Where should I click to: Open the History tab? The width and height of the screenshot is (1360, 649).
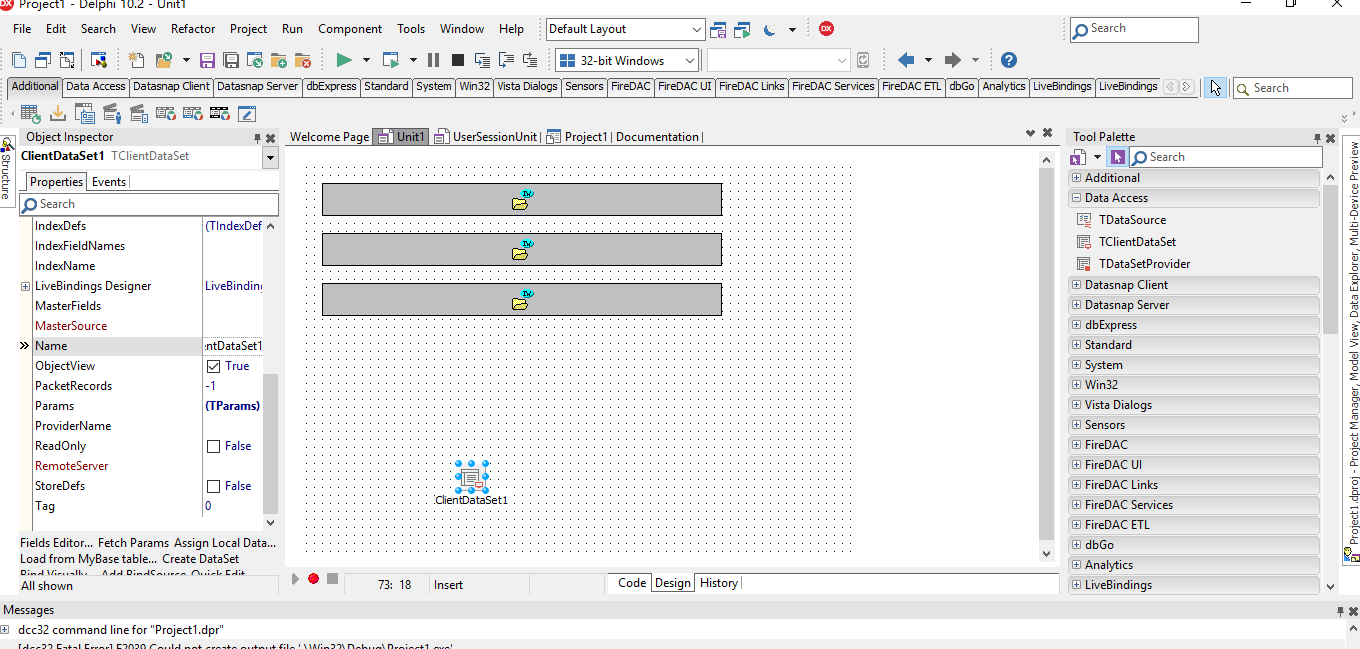[719, 583]
